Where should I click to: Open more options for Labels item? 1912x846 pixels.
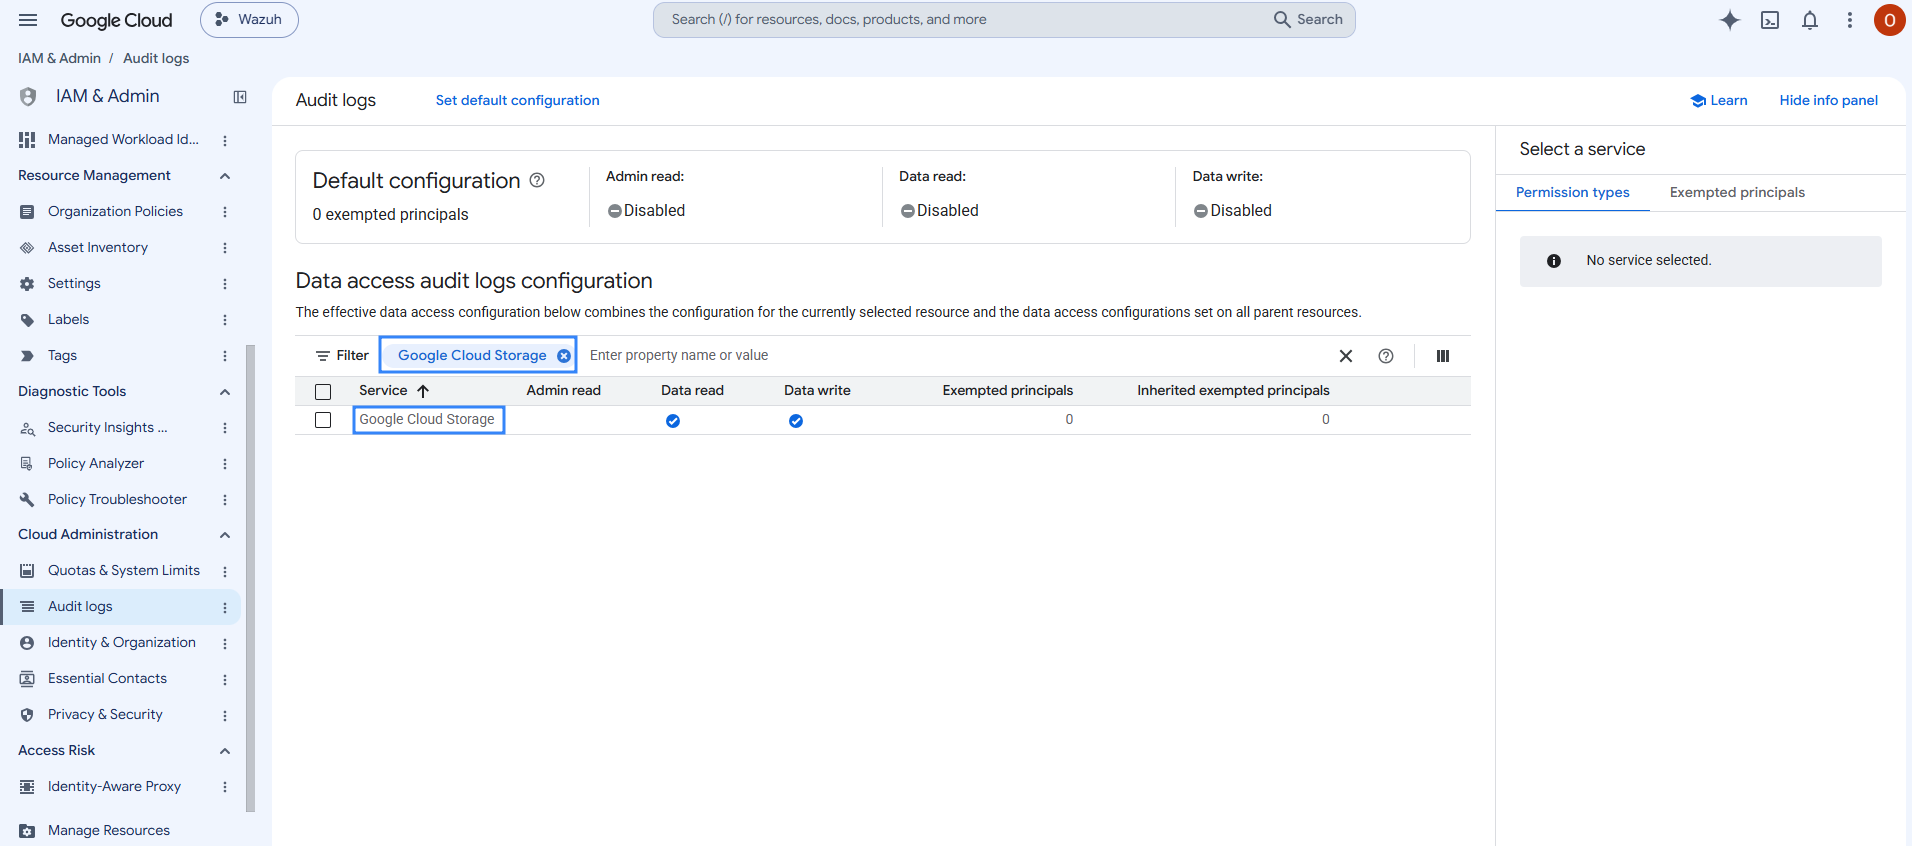225,320
